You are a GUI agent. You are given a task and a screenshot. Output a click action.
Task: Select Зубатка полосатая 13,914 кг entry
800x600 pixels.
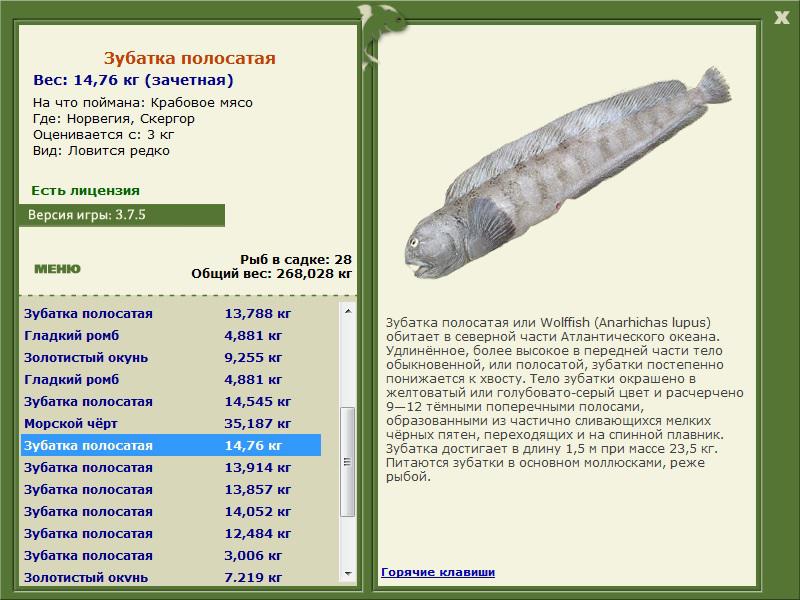[171, 467]
